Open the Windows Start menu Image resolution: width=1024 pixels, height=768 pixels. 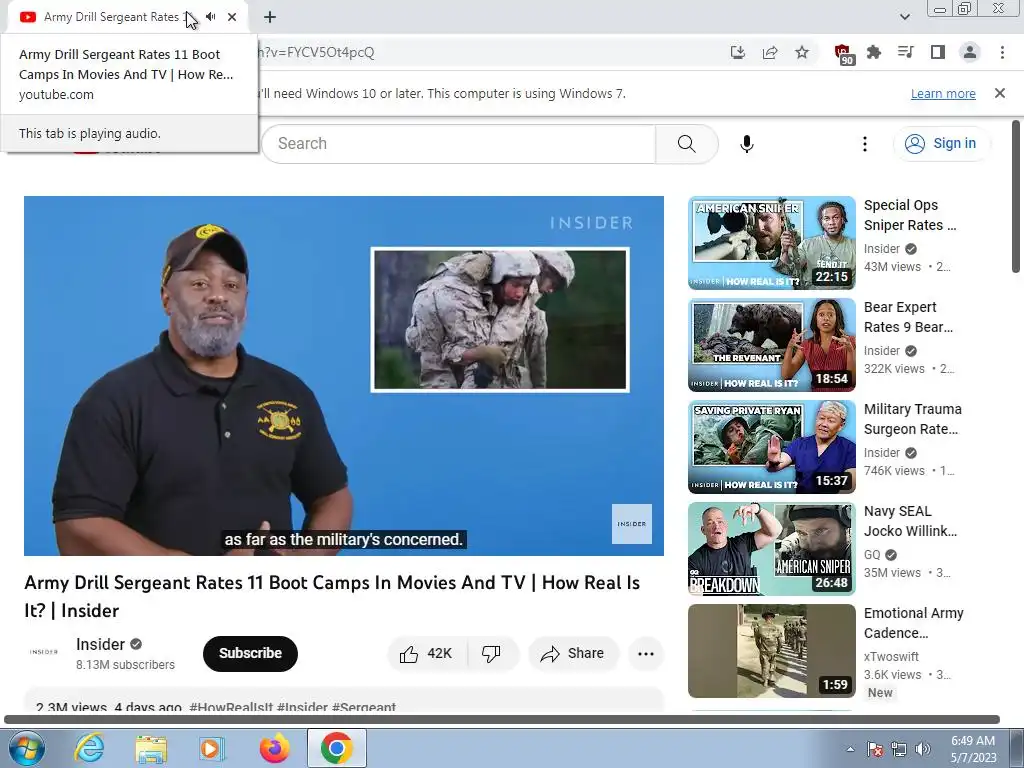(26, 748)
